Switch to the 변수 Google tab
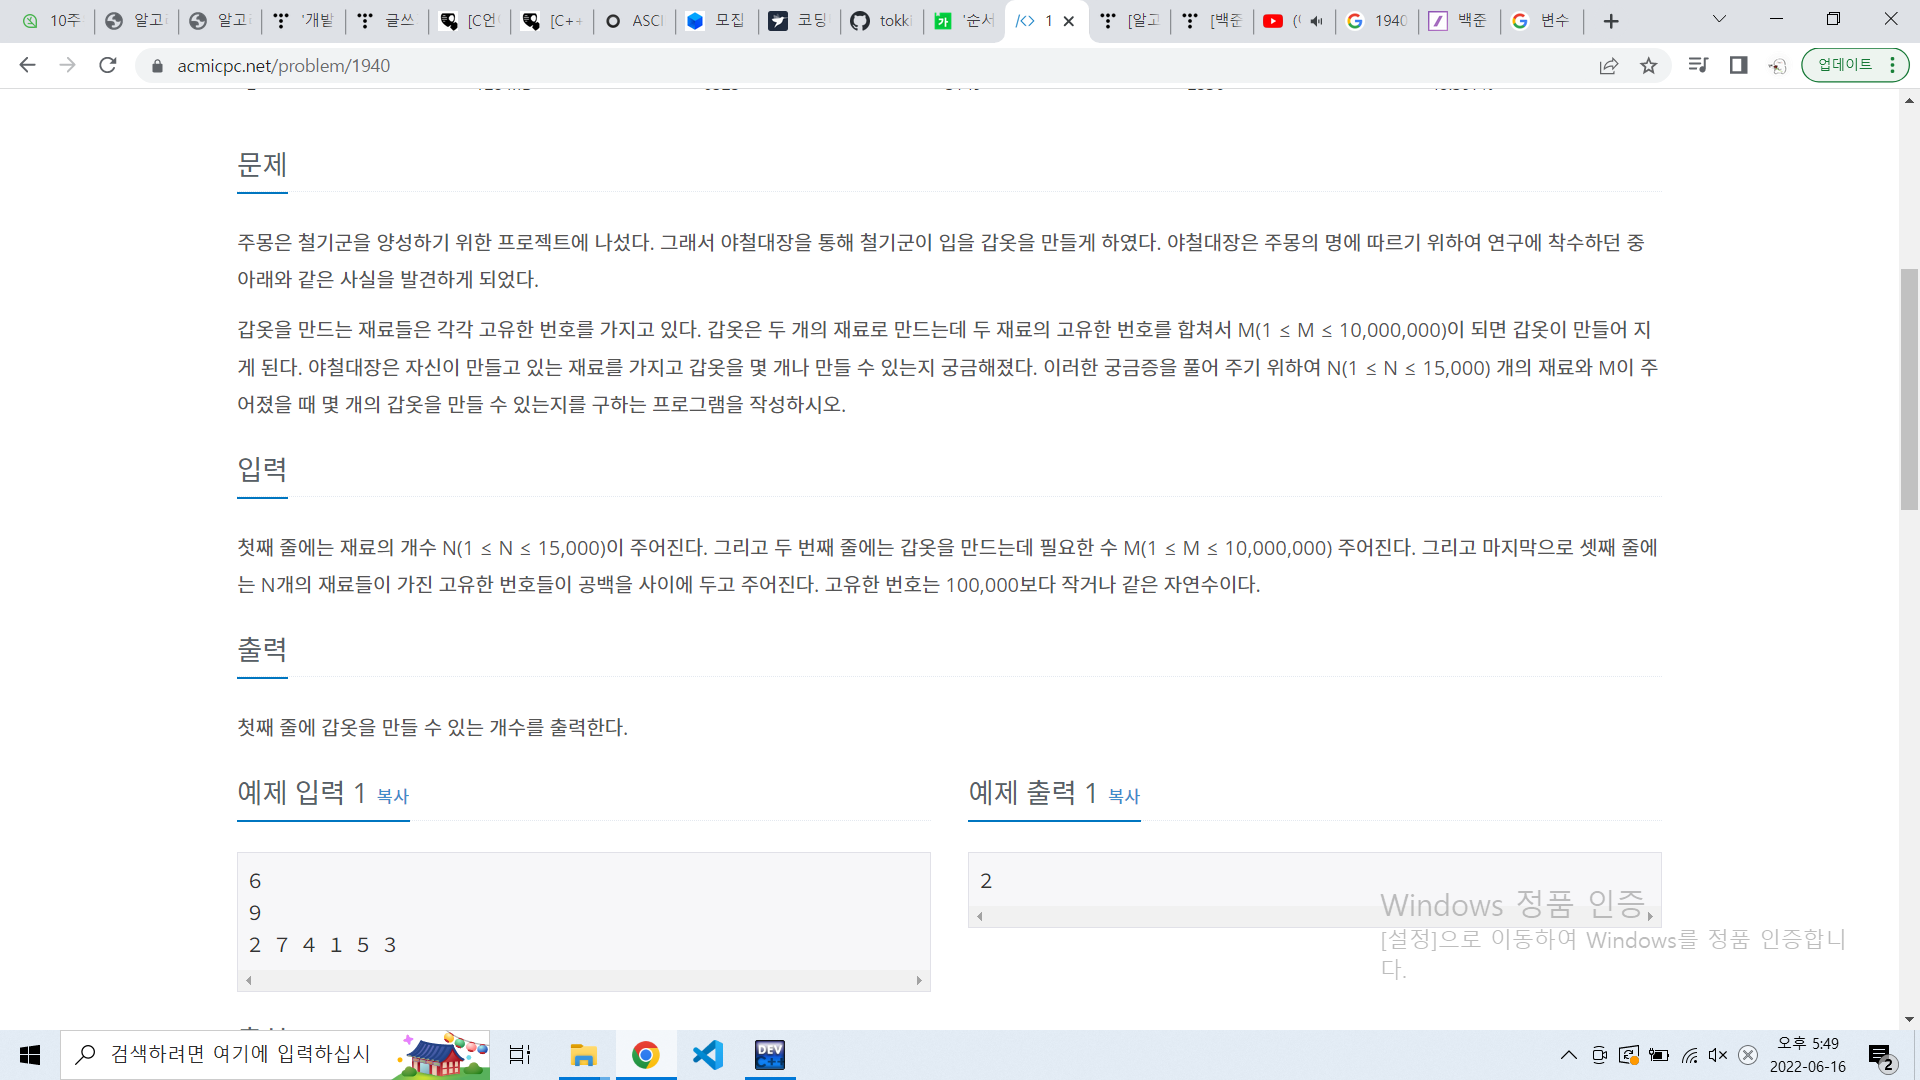1920x1080 pixels. (x=1543, y=21)
